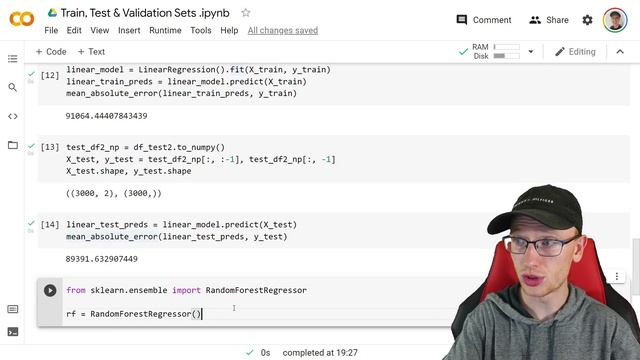Open the command palette icon

point(13,309)
